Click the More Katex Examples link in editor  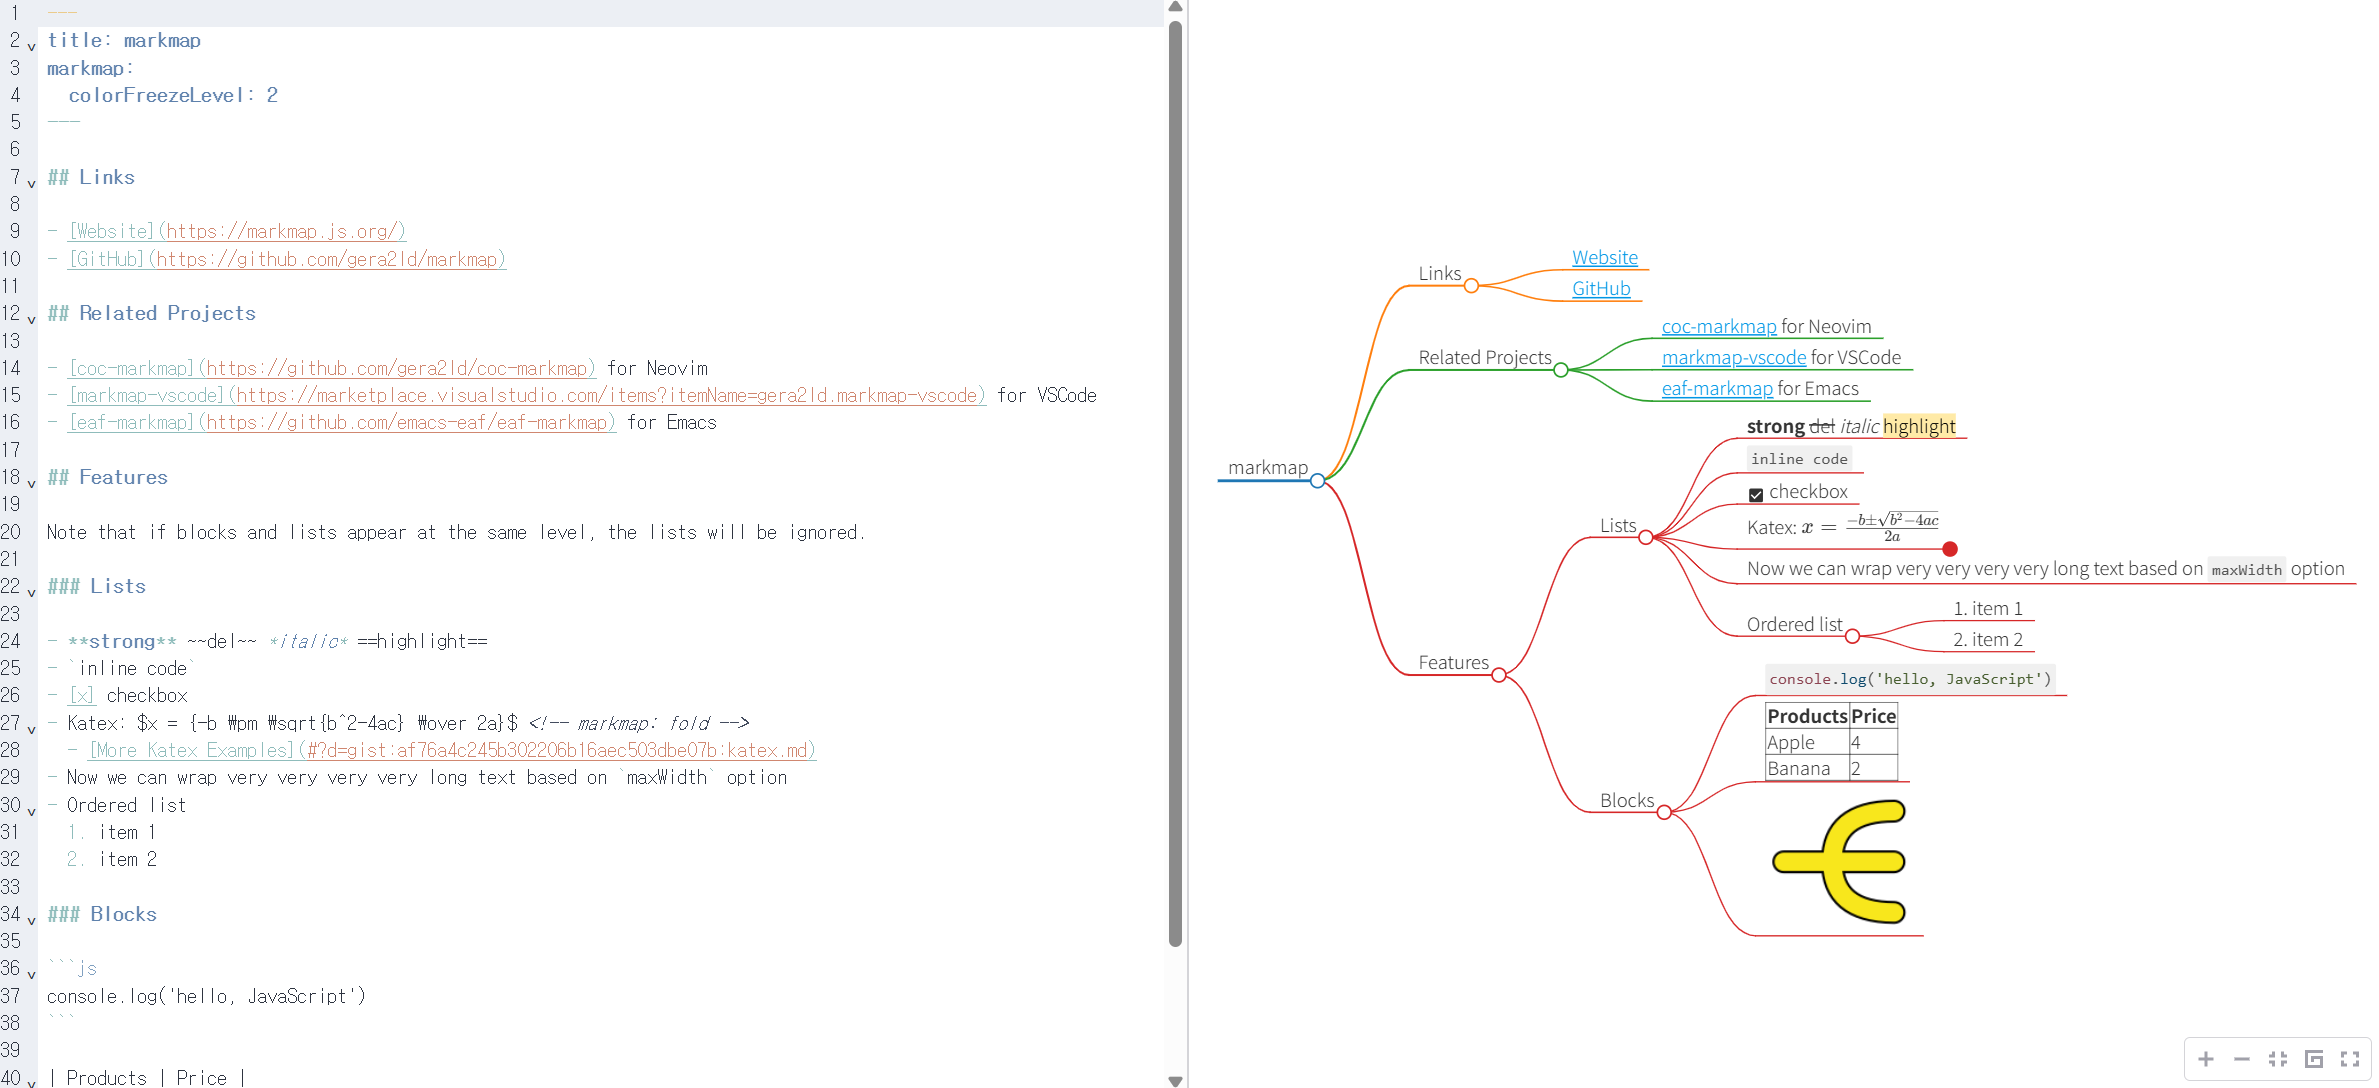[452, 750]
